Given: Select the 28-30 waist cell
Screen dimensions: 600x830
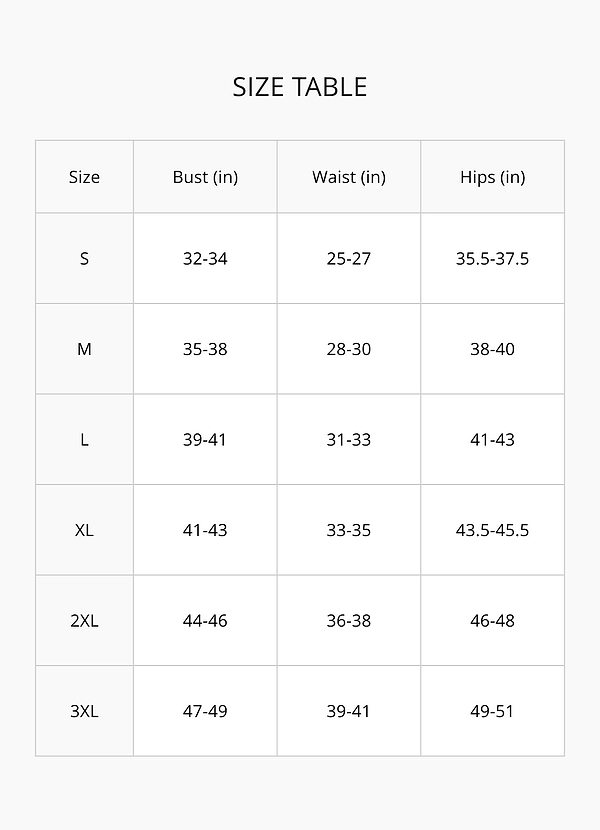Looking at the screenshot, I should 348,349.
